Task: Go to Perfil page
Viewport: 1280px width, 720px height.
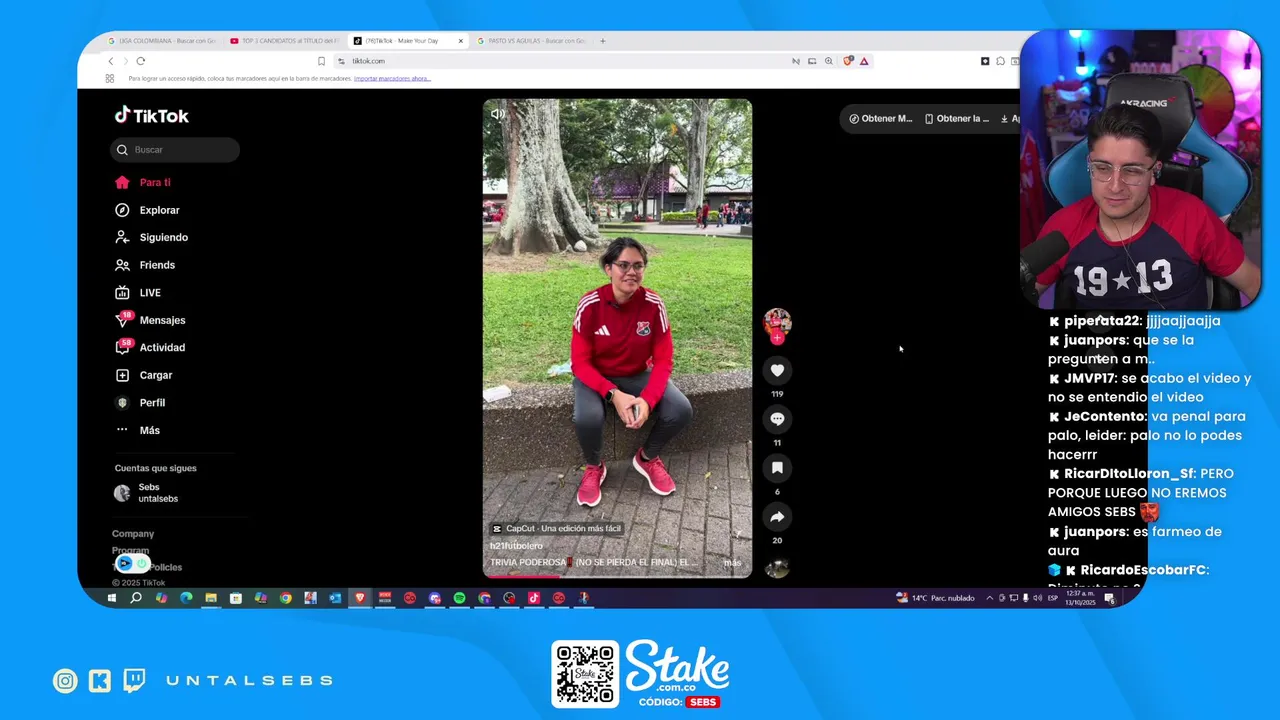Action: (x=139, y=402)
